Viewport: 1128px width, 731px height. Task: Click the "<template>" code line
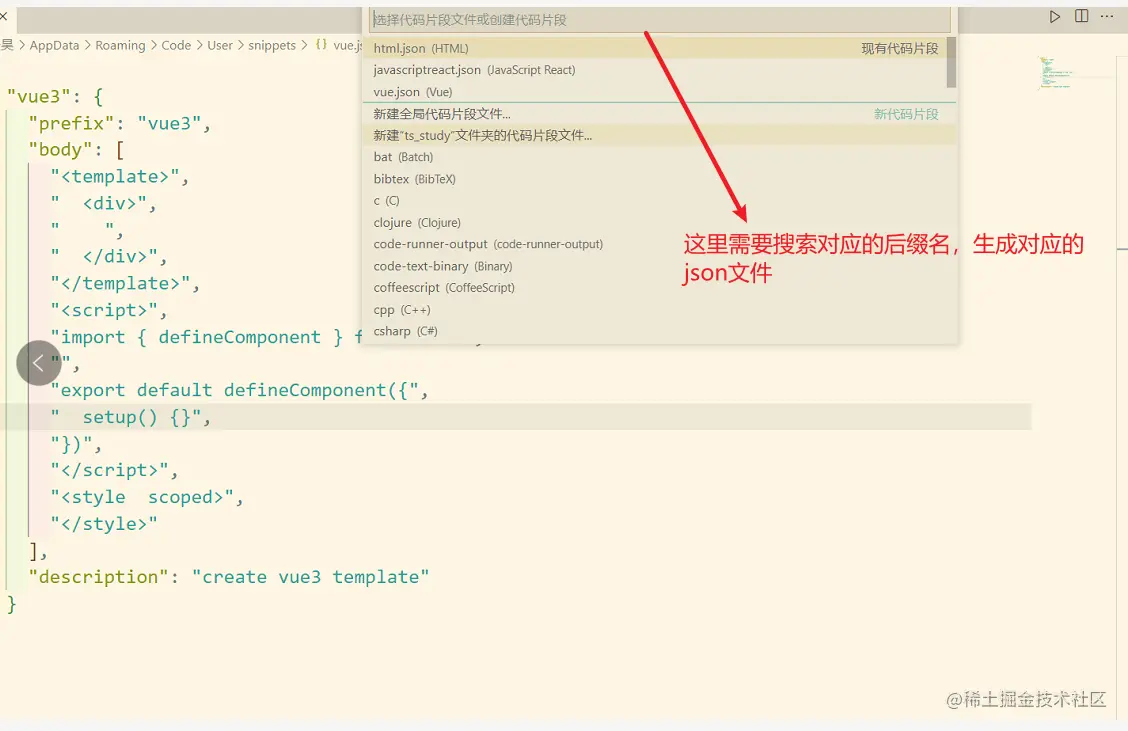tap(119, 177)
